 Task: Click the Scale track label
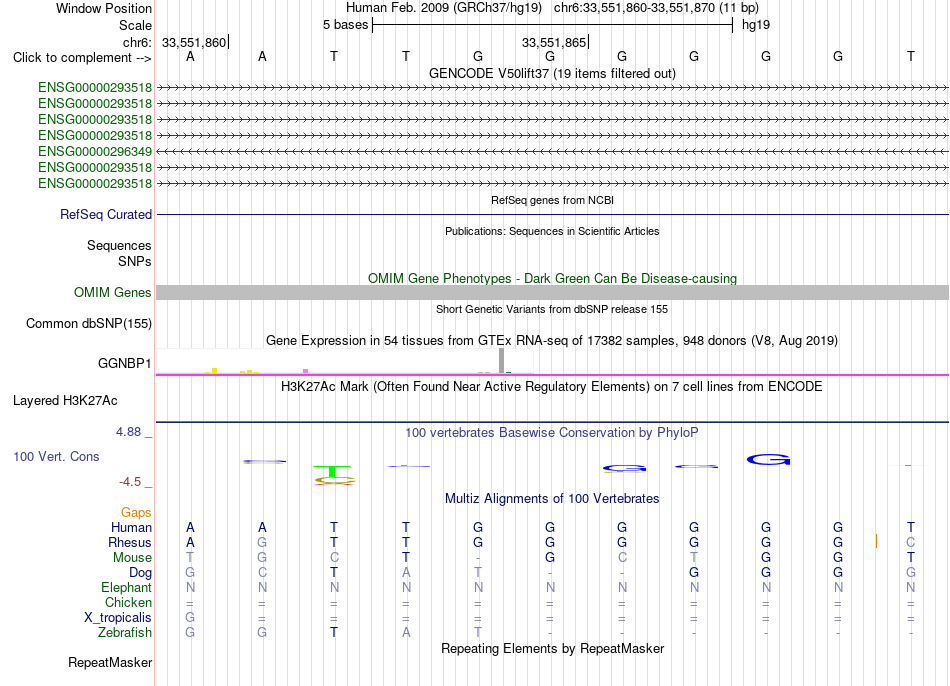point(135,25)
